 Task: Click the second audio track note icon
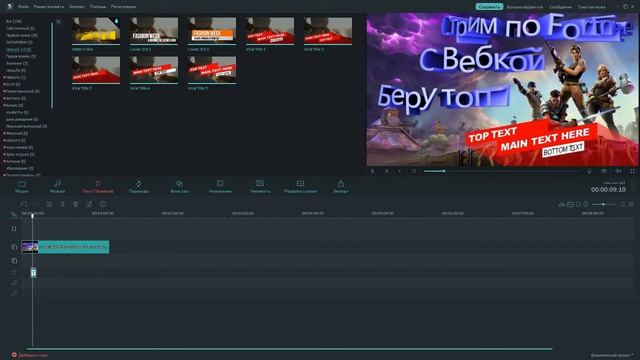coord(14,293)
